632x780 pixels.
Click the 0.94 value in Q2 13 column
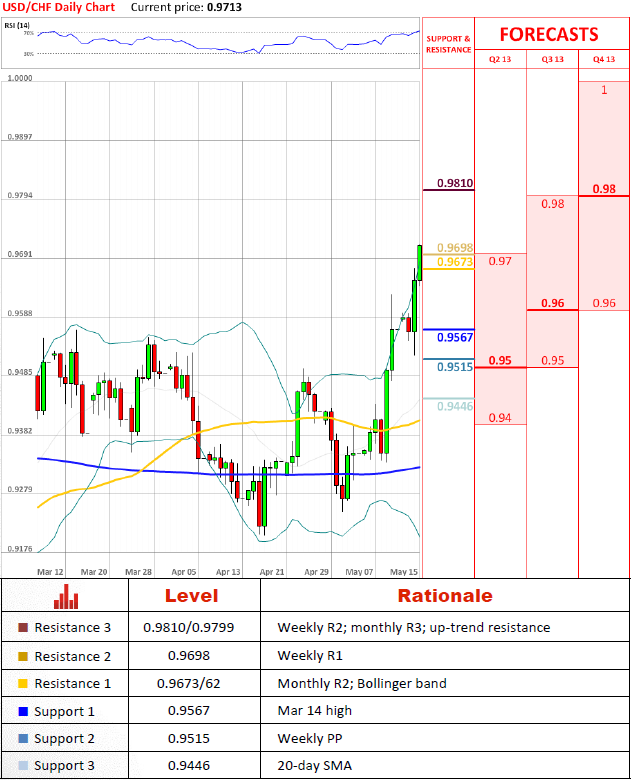click(x=500, y=418)
